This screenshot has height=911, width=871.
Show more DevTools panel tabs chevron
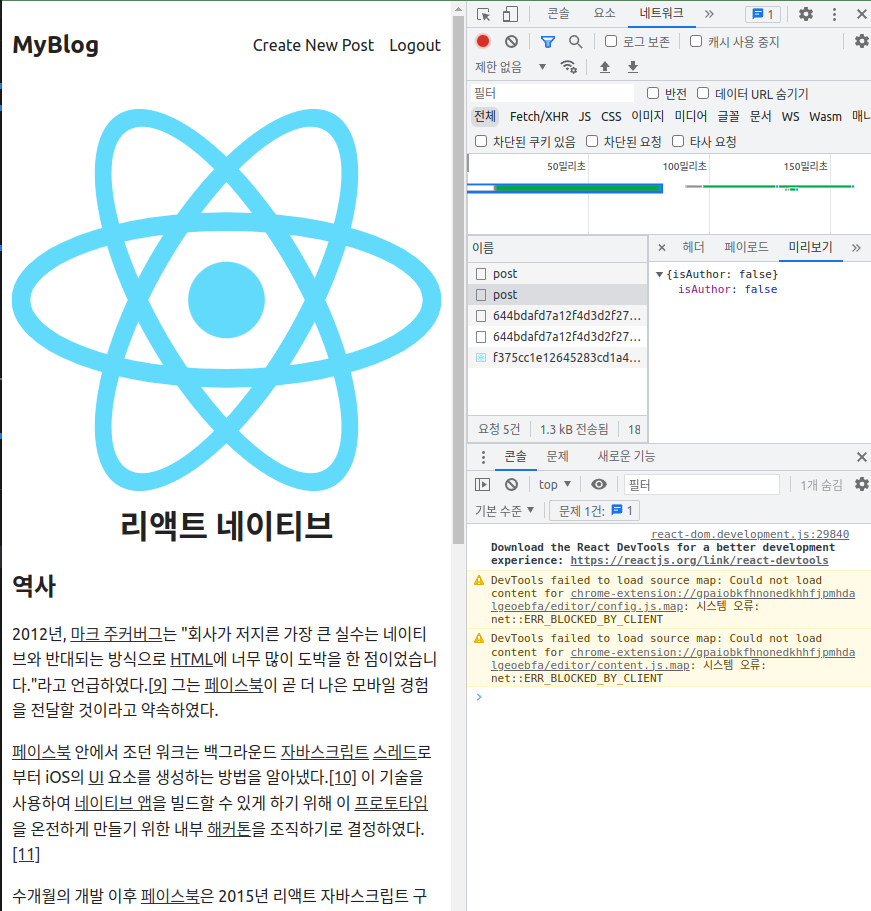709,14
